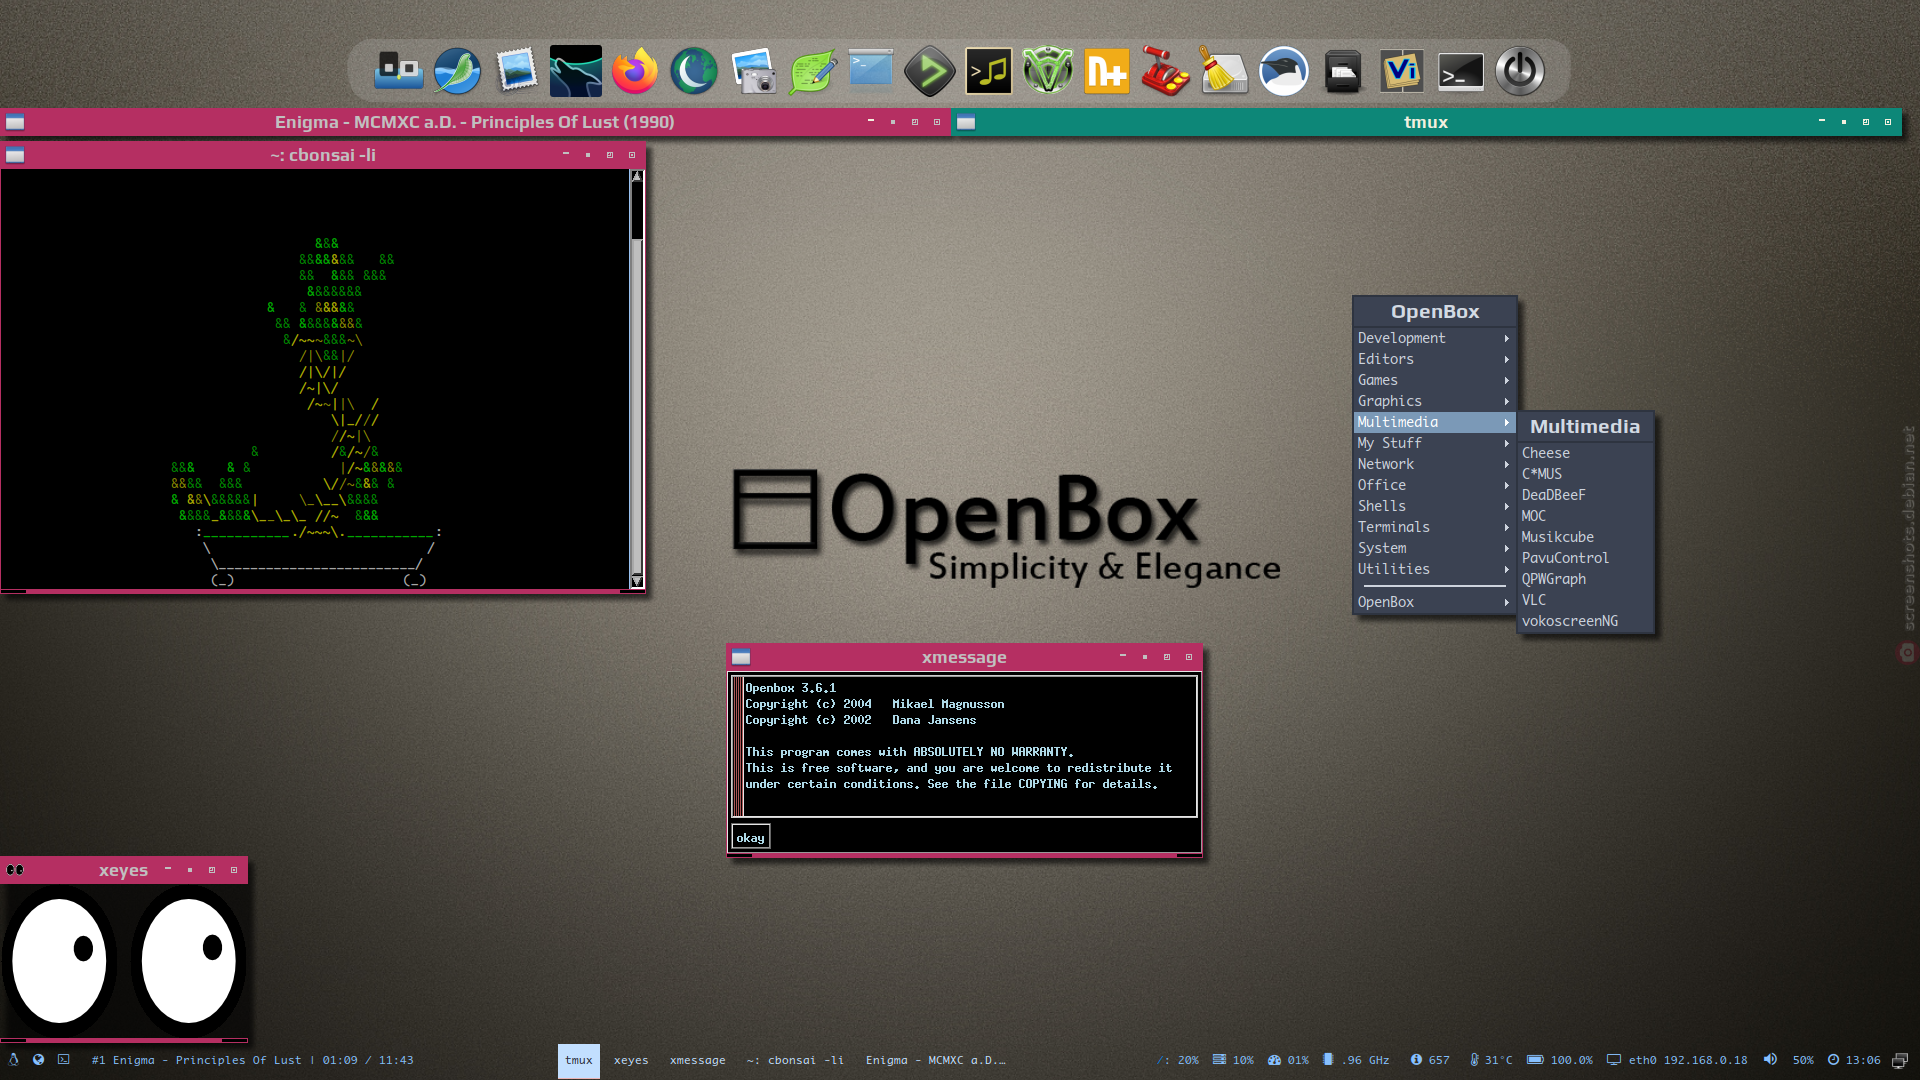This screenshot has height=1080, width=1920.
Task: Open the camera screenshot tool in dock
Action: click(753, 72)
